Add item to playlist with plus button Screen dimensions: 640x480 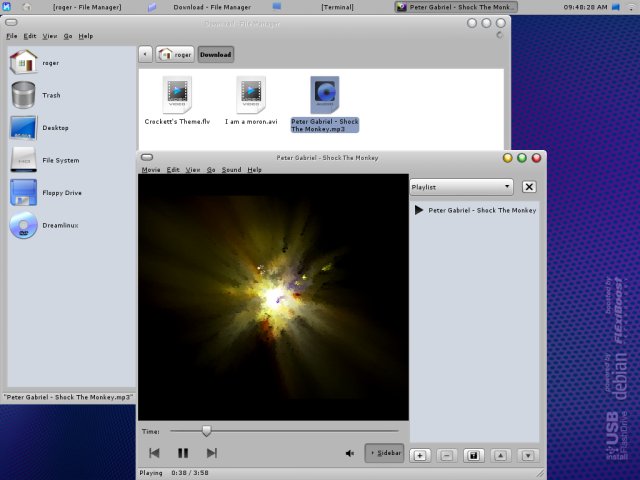pyautogui.click(x=420, y=456)
